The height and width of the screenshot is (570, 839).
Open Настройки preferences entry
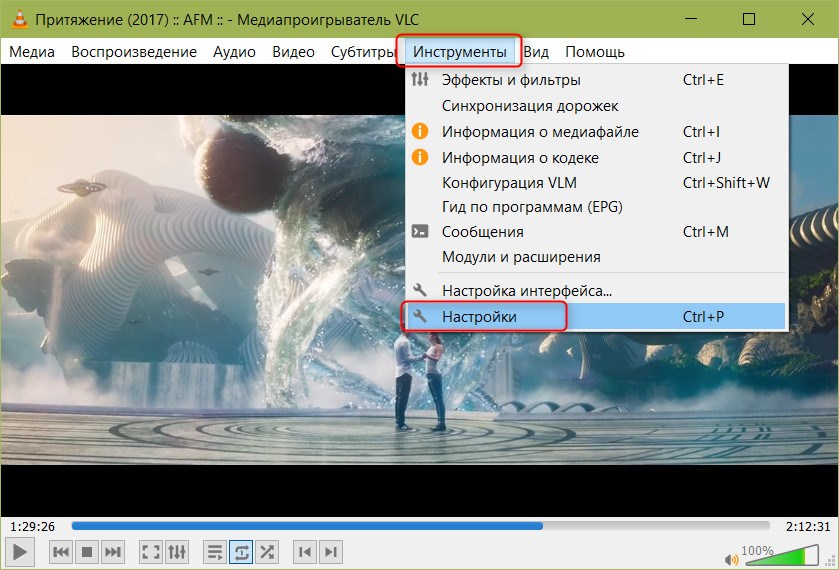pyautogui.click(x=595, y=316)
